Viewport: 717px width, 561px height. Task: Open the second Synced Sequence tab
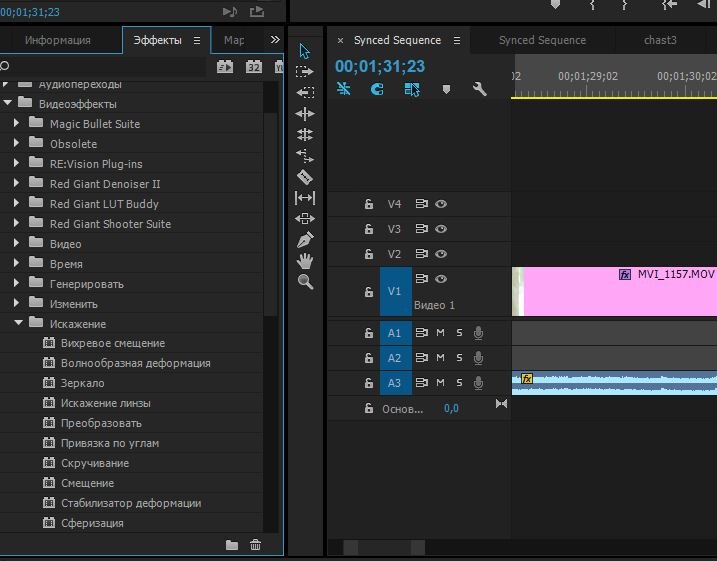coord(542,40)
